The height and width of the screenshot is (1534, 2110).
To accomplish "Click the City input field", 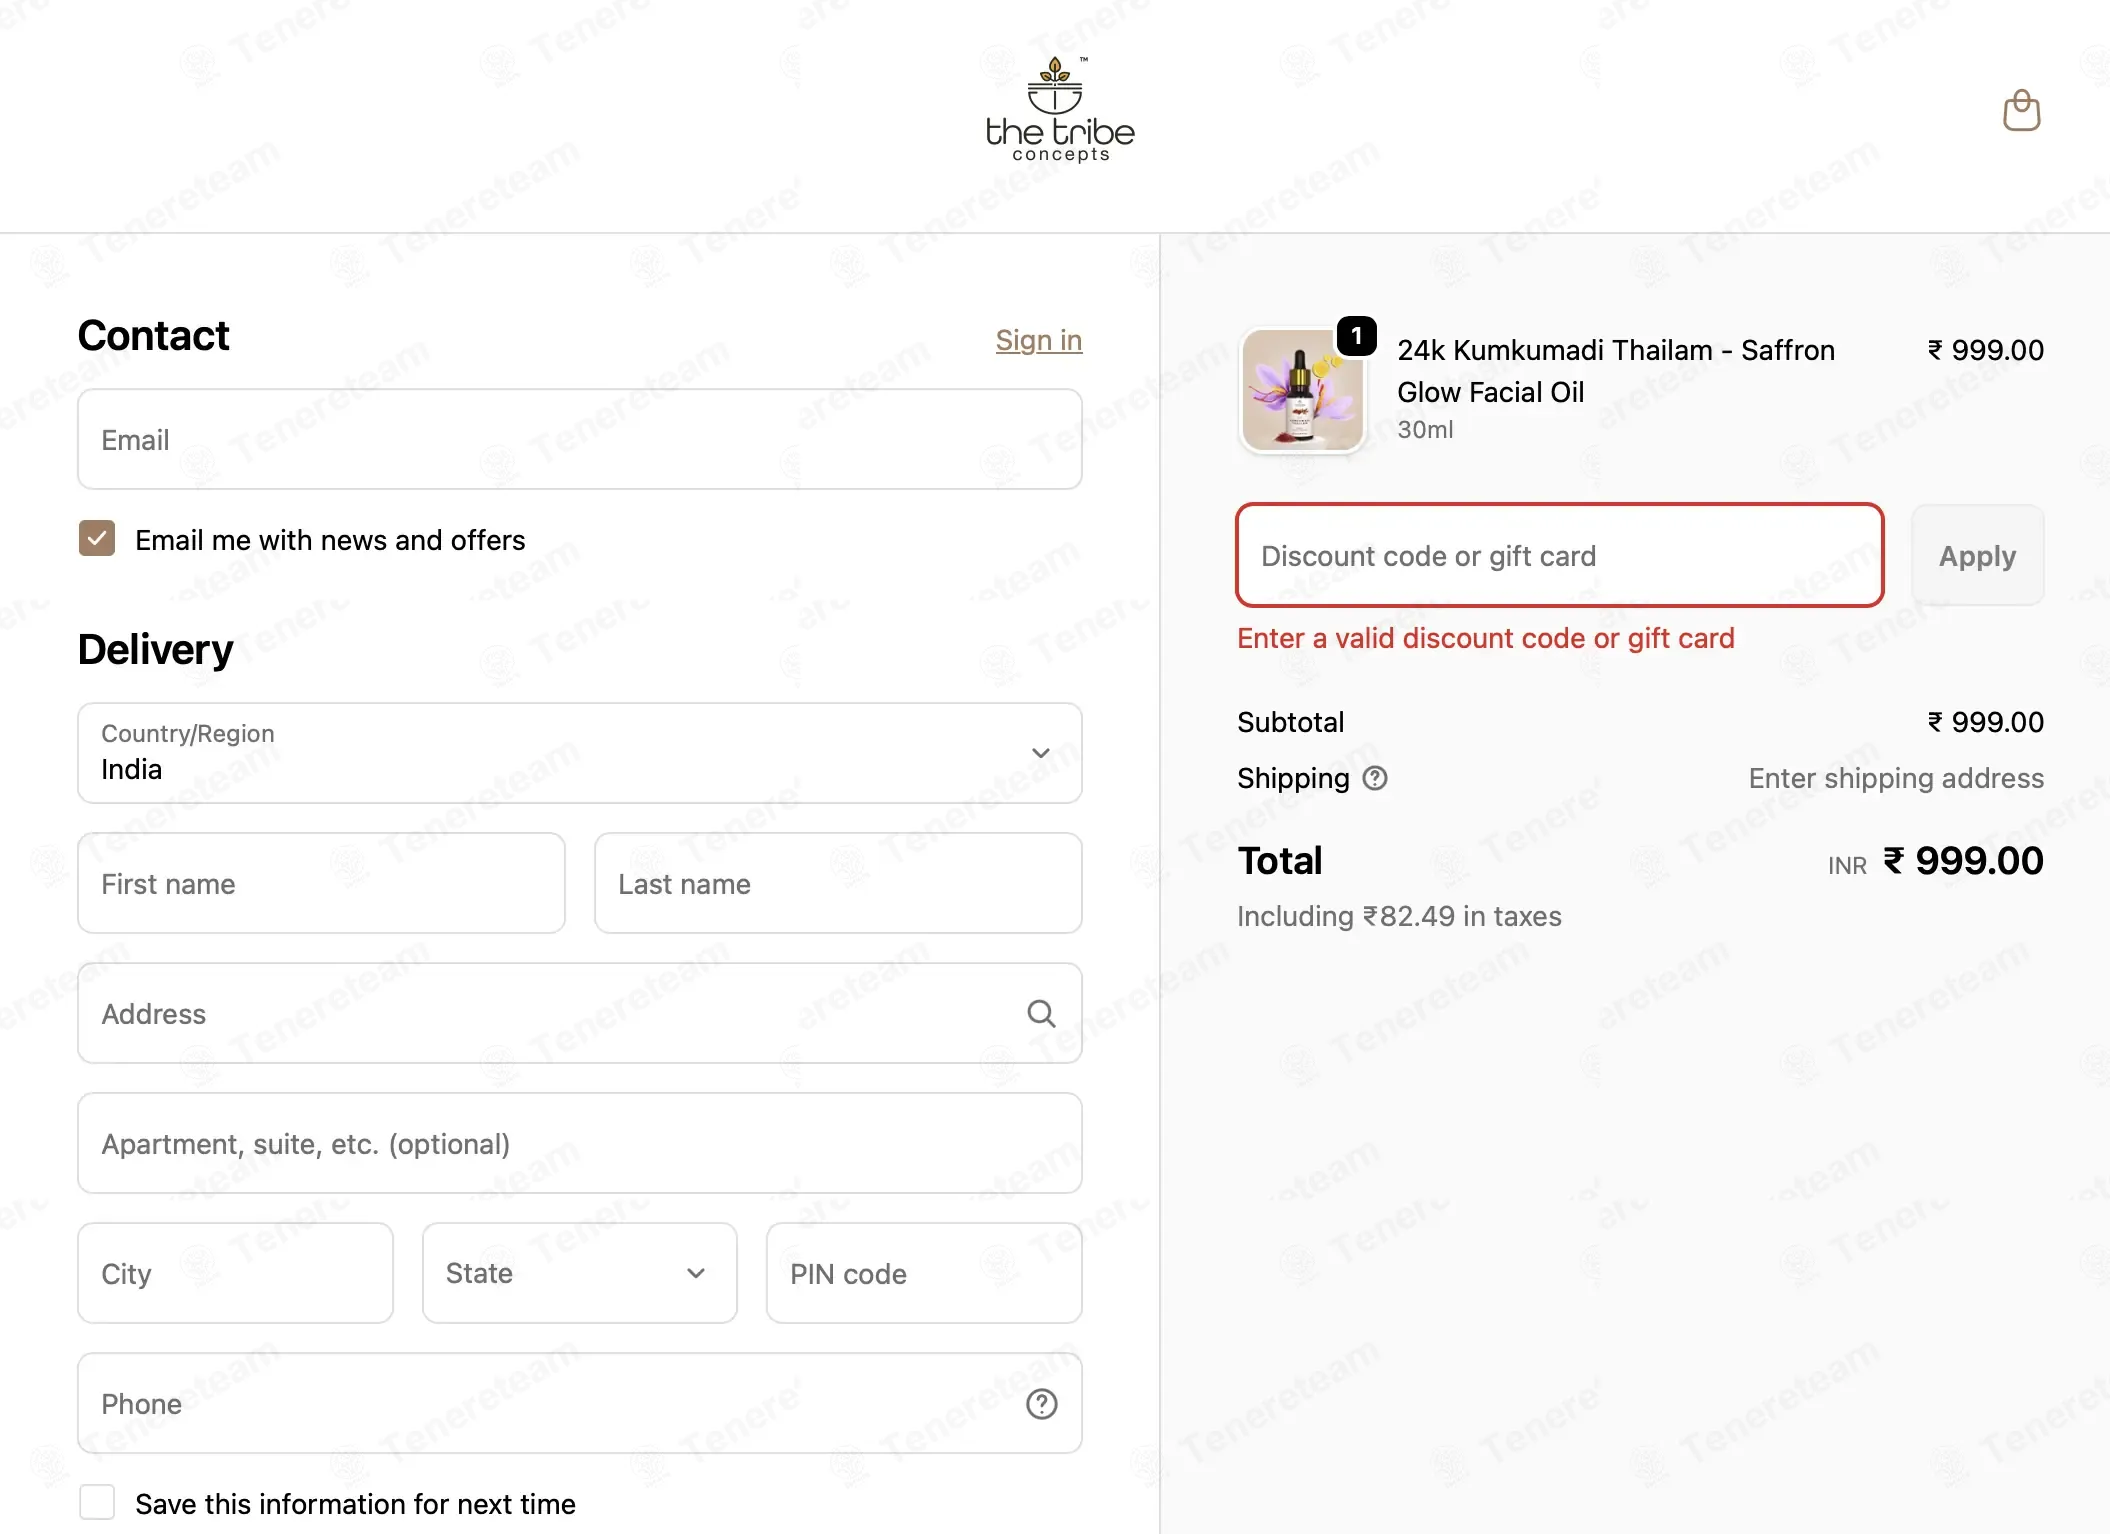I will coord(236,1273).
